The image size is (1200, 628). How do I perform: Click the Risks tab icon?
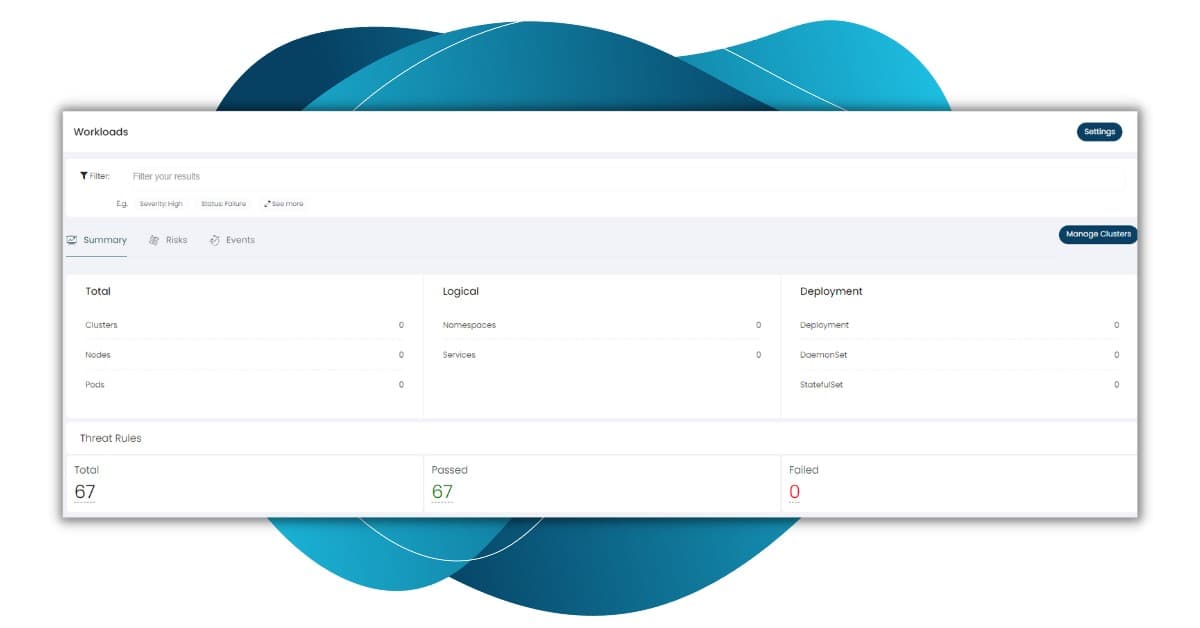(x=154, y=240)
